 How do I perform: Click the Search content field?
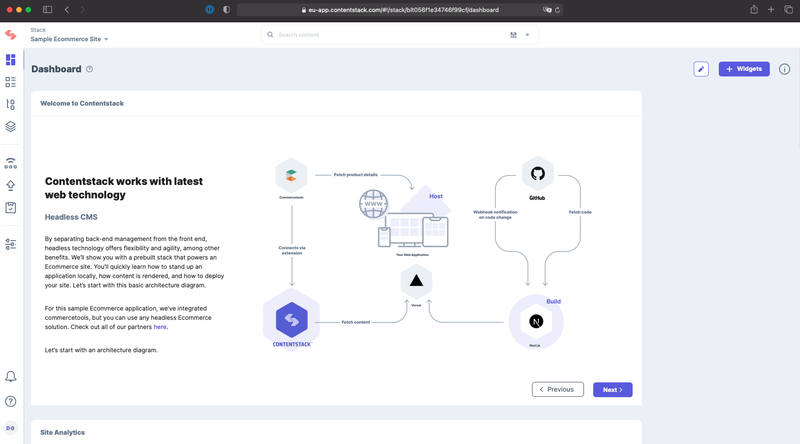click(390, 35)
